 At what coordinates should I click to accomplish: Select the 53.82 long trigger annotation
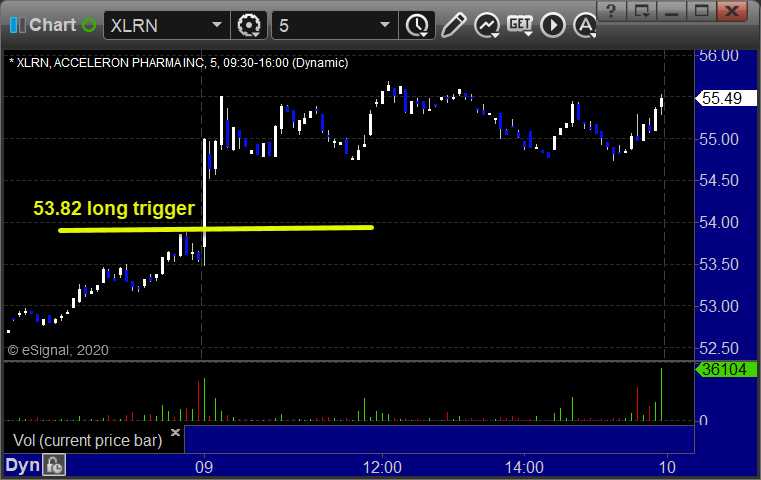(114, 208)
